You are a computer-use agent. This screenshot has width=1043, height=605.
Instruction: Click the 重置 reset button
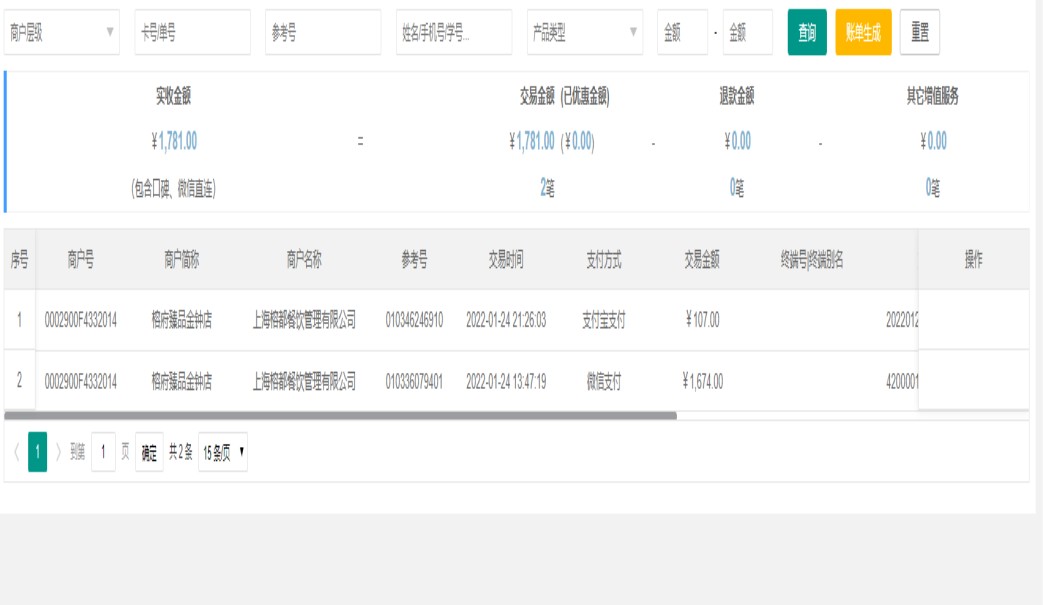point(919,33)
